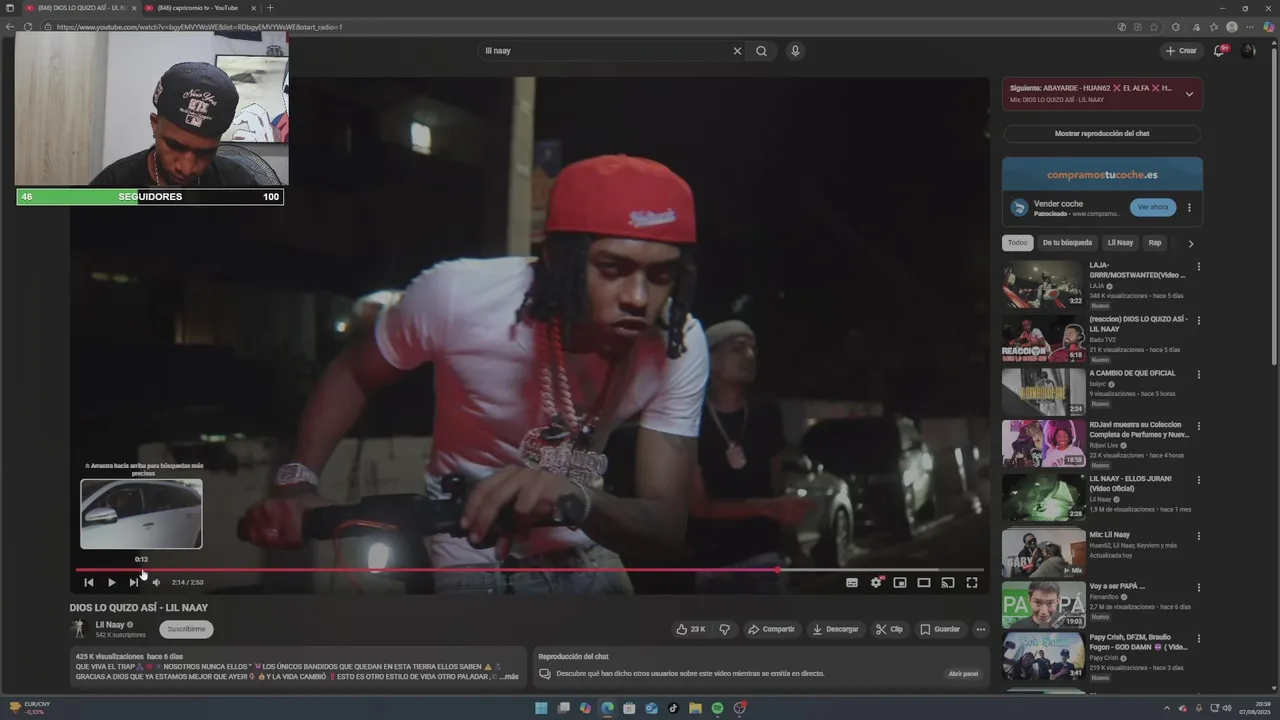Open the more-actions ellipsis under the video

981,629
